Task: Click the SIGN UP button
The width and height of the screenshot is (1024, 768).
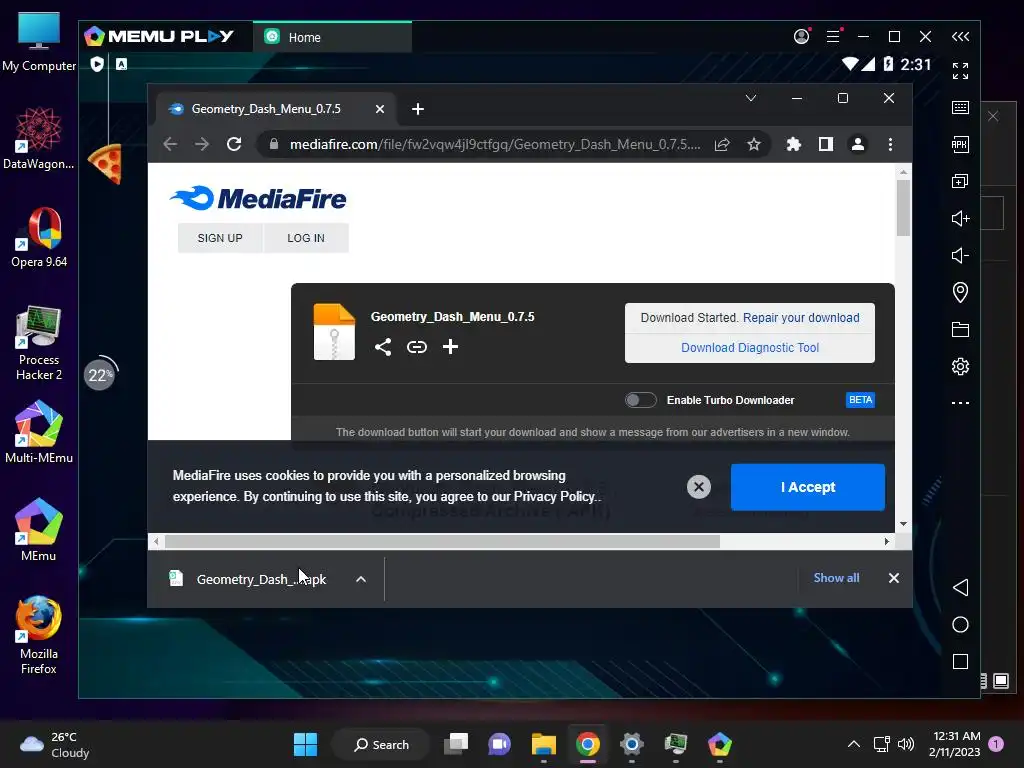Action: coord(220,238)
